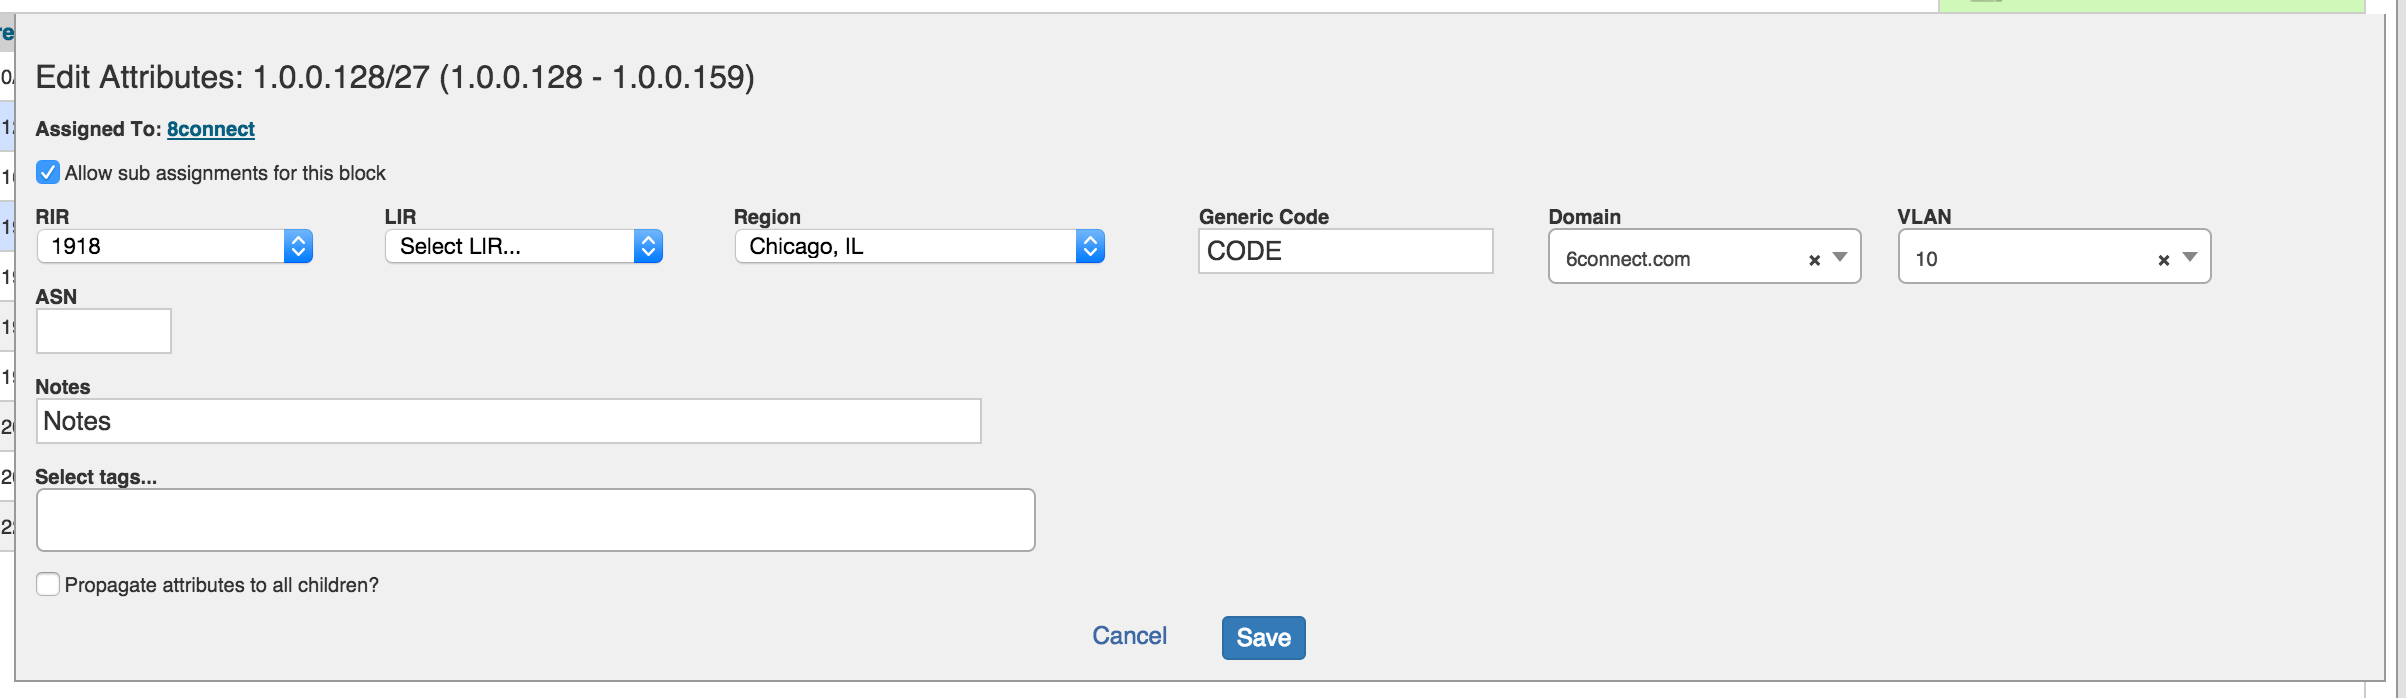Open the Region dropdown showing Chicago, IL
Viewport: 2406px width, 698px height.
coord(919,246)
